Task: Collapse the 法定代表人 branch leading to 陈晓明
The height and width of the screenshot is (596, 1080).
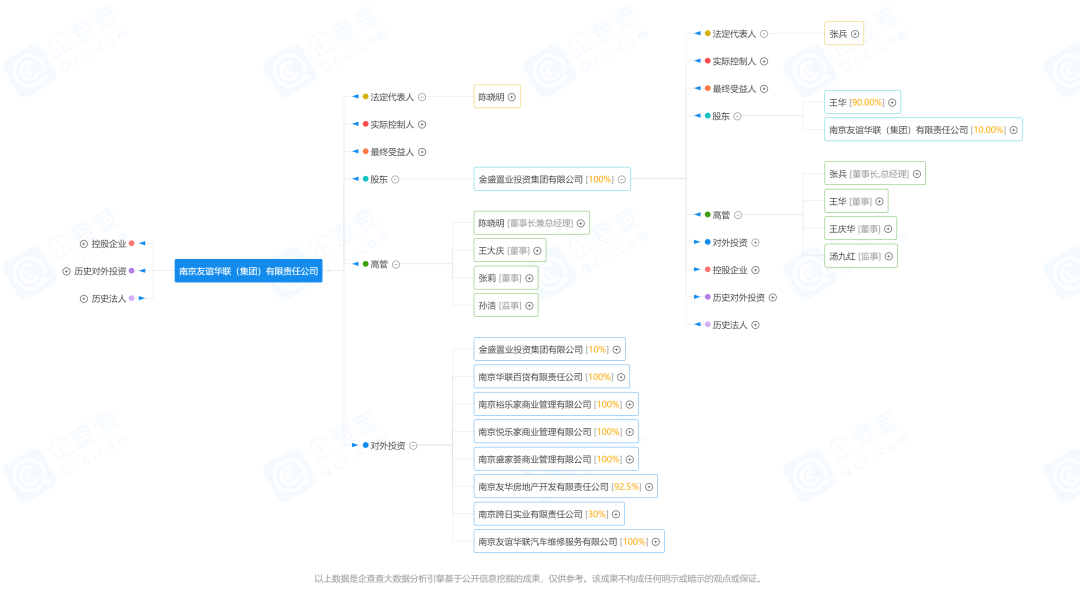Action: 422,97
